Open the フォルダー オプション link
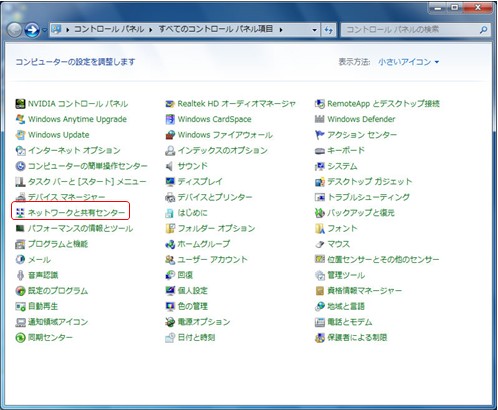 coord(216,228)
